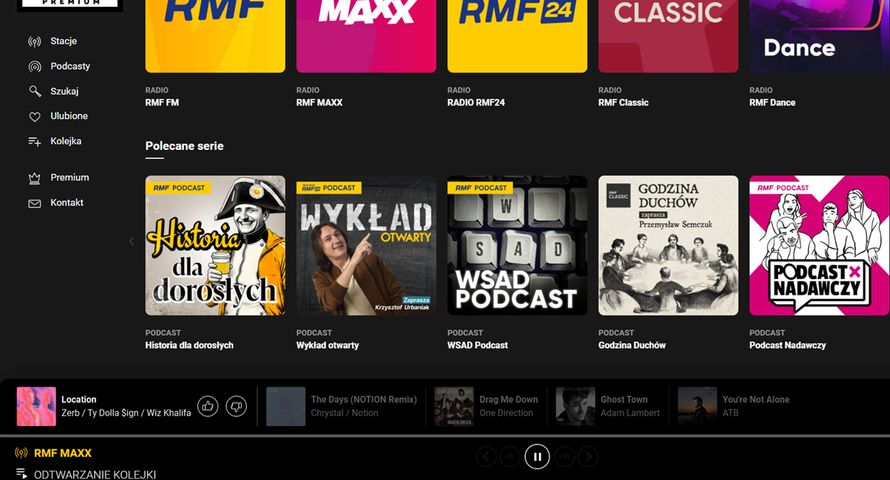Skip to the previous track

coord(486,456)
